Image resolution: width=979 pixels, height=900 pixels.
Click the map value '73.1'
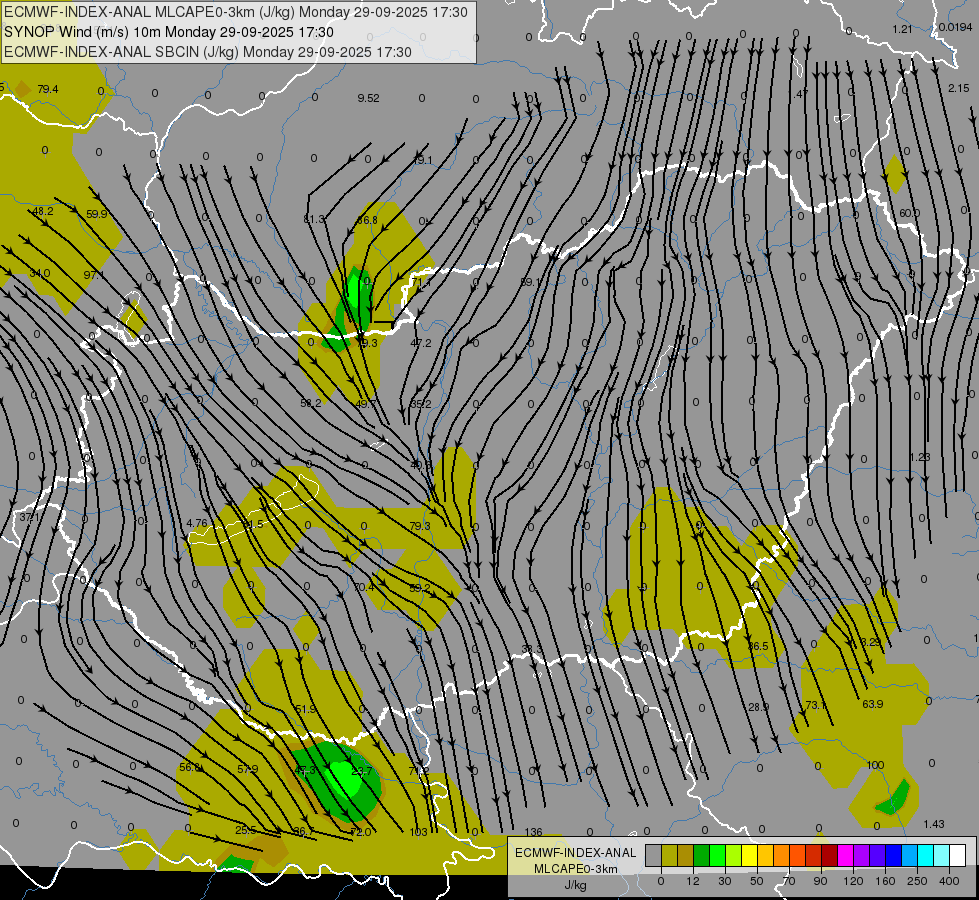pyautogui.click(x=815, y=705)
